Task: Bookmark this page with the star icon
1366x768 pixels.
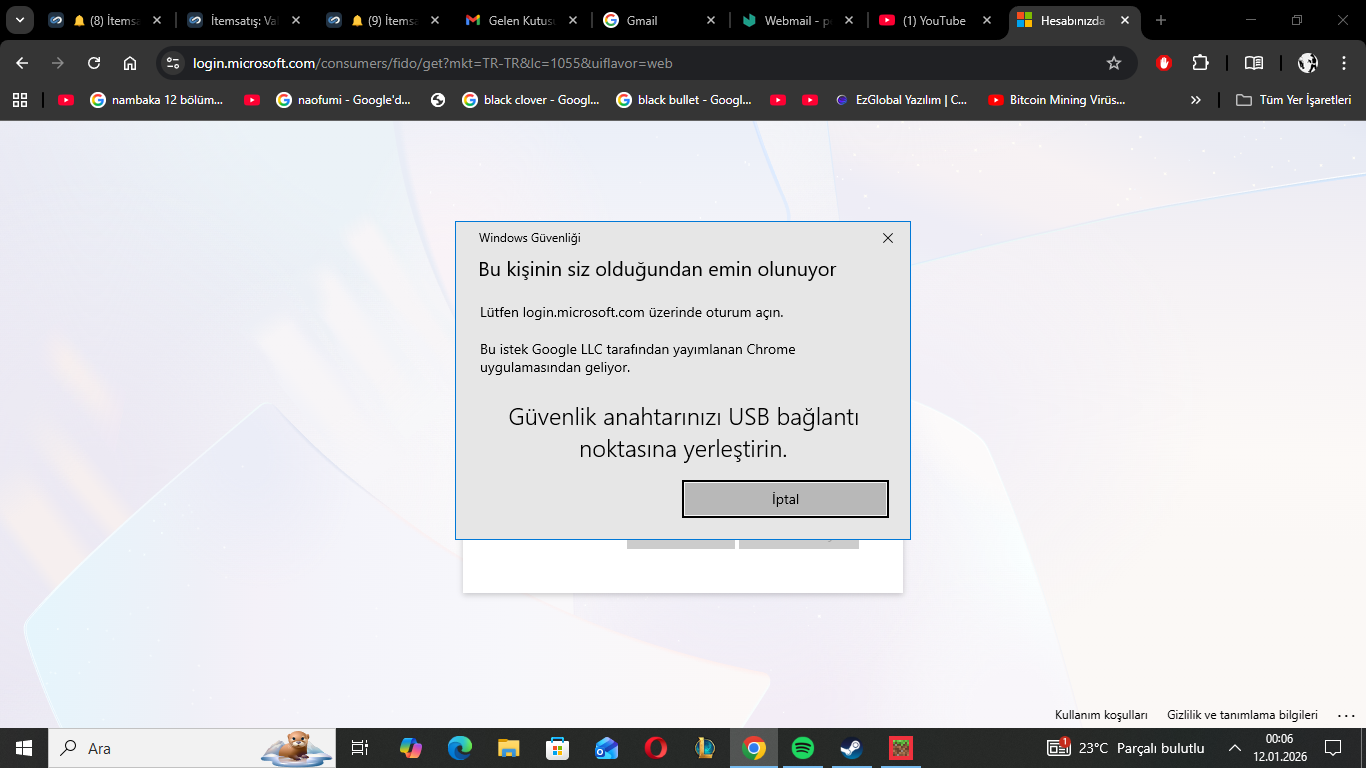Action: pos(1114,63)
